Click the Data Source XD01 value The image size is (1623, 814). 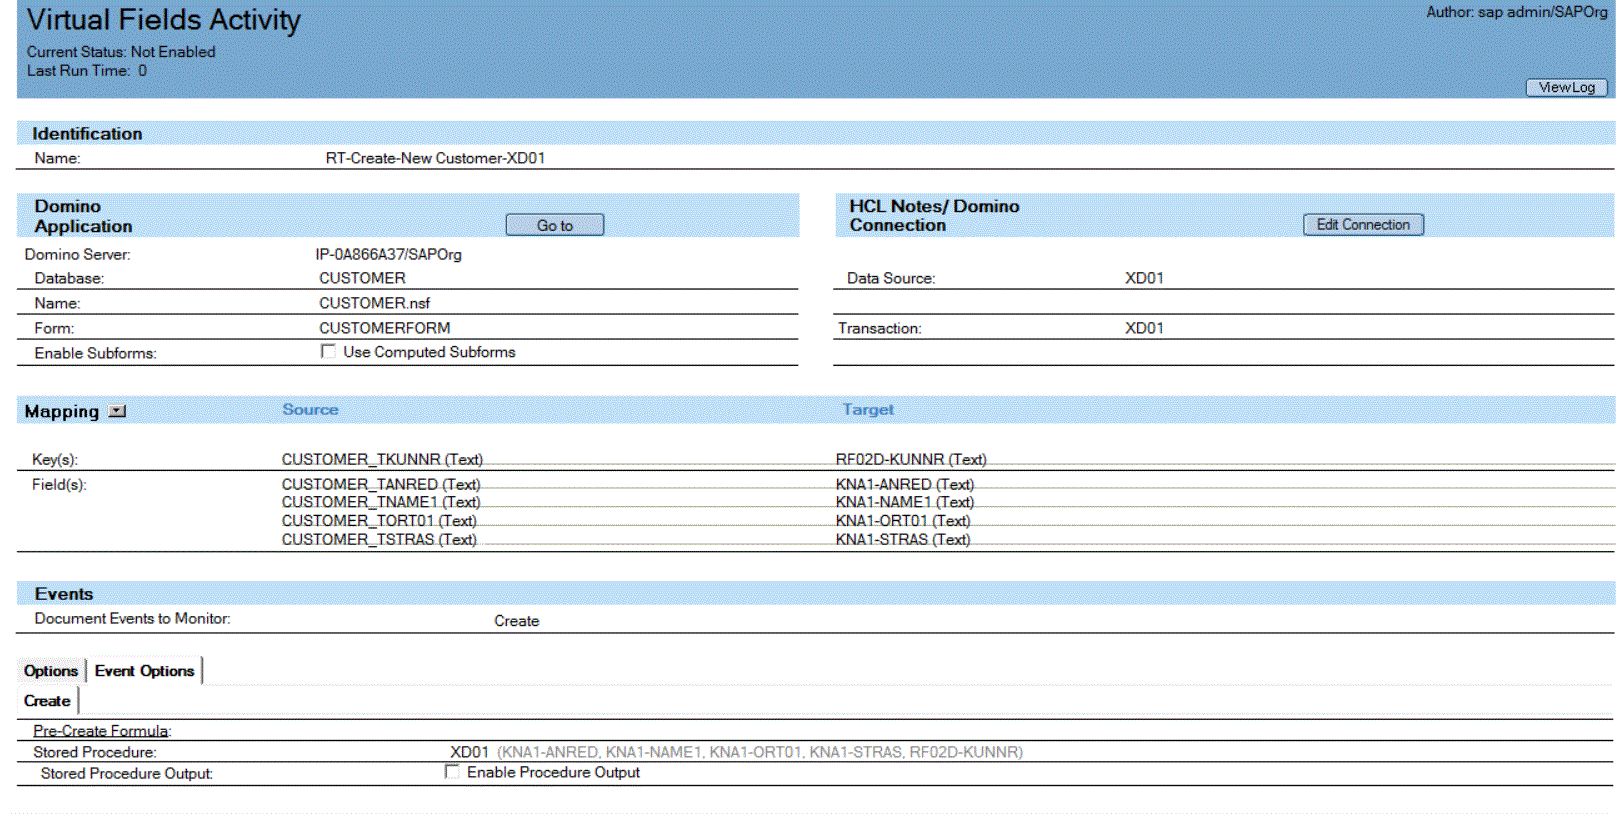[1144, 278]
